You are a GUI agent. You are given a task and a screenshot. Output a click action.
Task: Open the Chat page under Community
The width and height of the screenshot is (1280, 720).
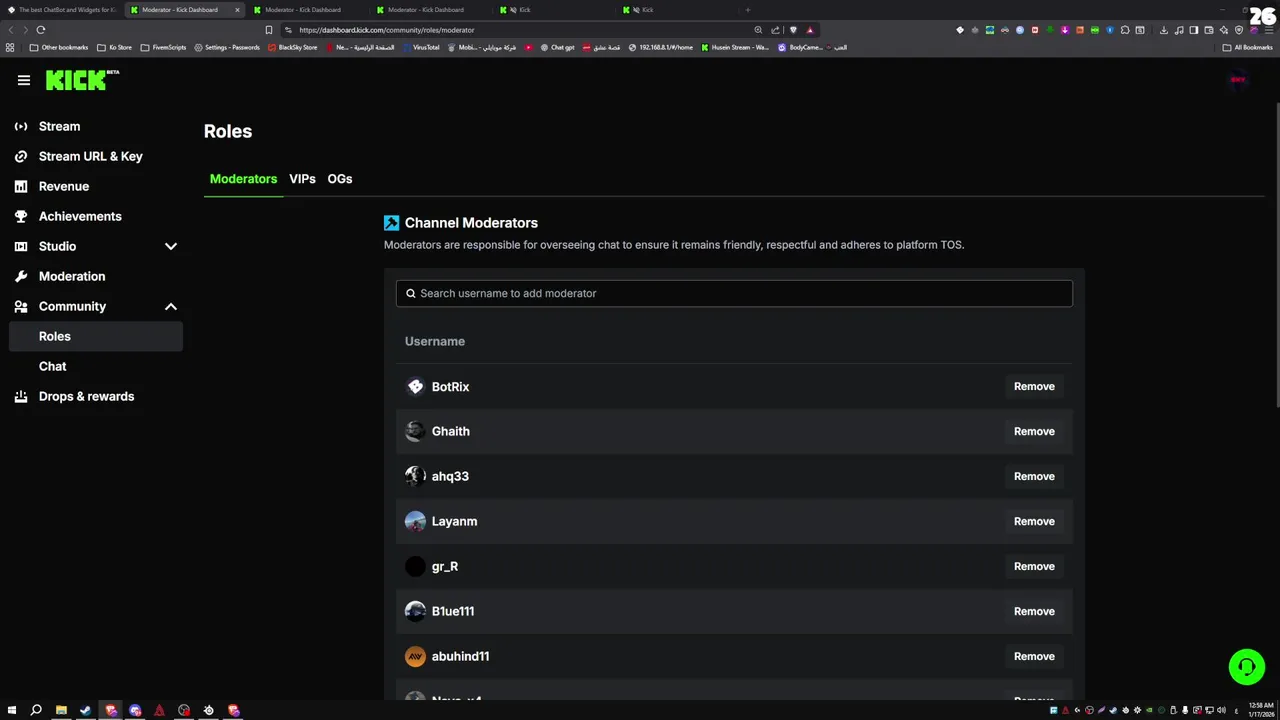pos(53,366)
